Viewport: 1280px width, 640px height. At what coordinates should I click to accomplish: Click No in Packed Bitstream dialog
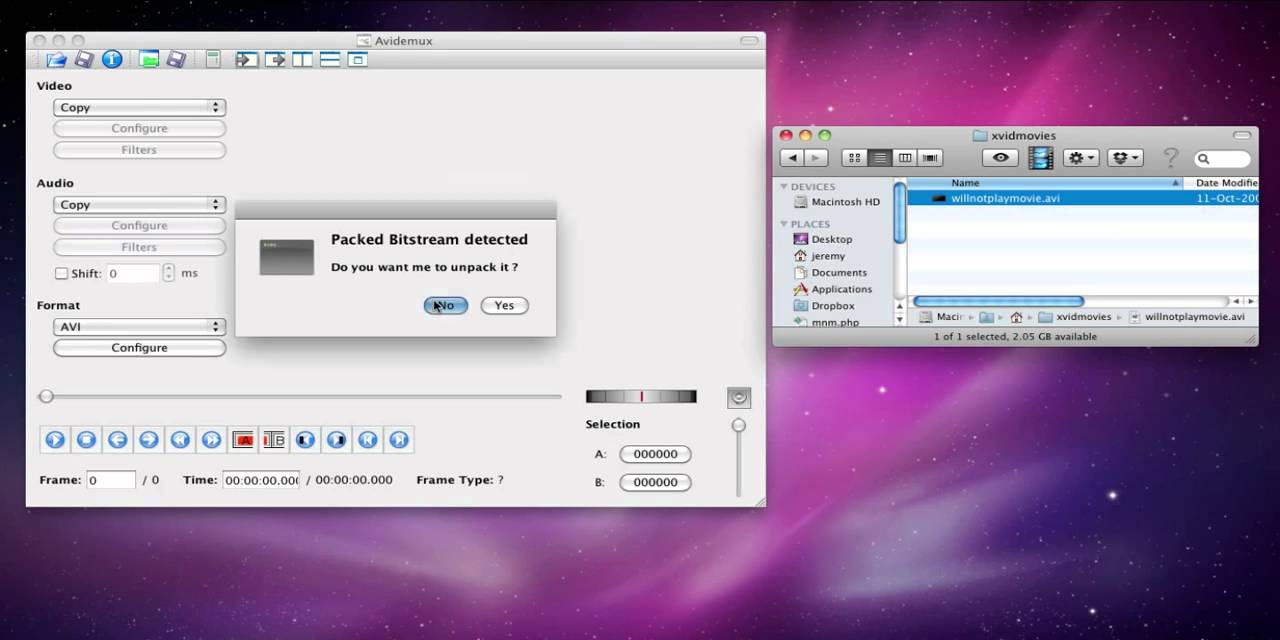445,305
